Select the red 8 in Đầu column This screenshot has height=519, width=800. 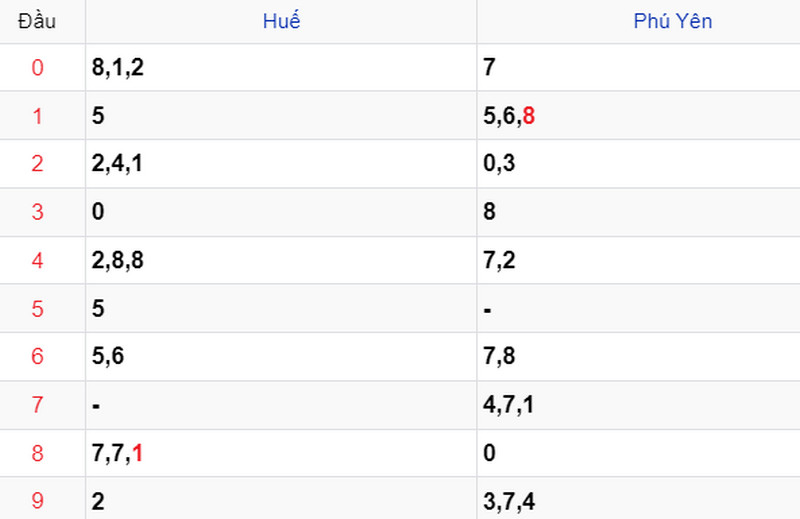[x=37, y=453]
